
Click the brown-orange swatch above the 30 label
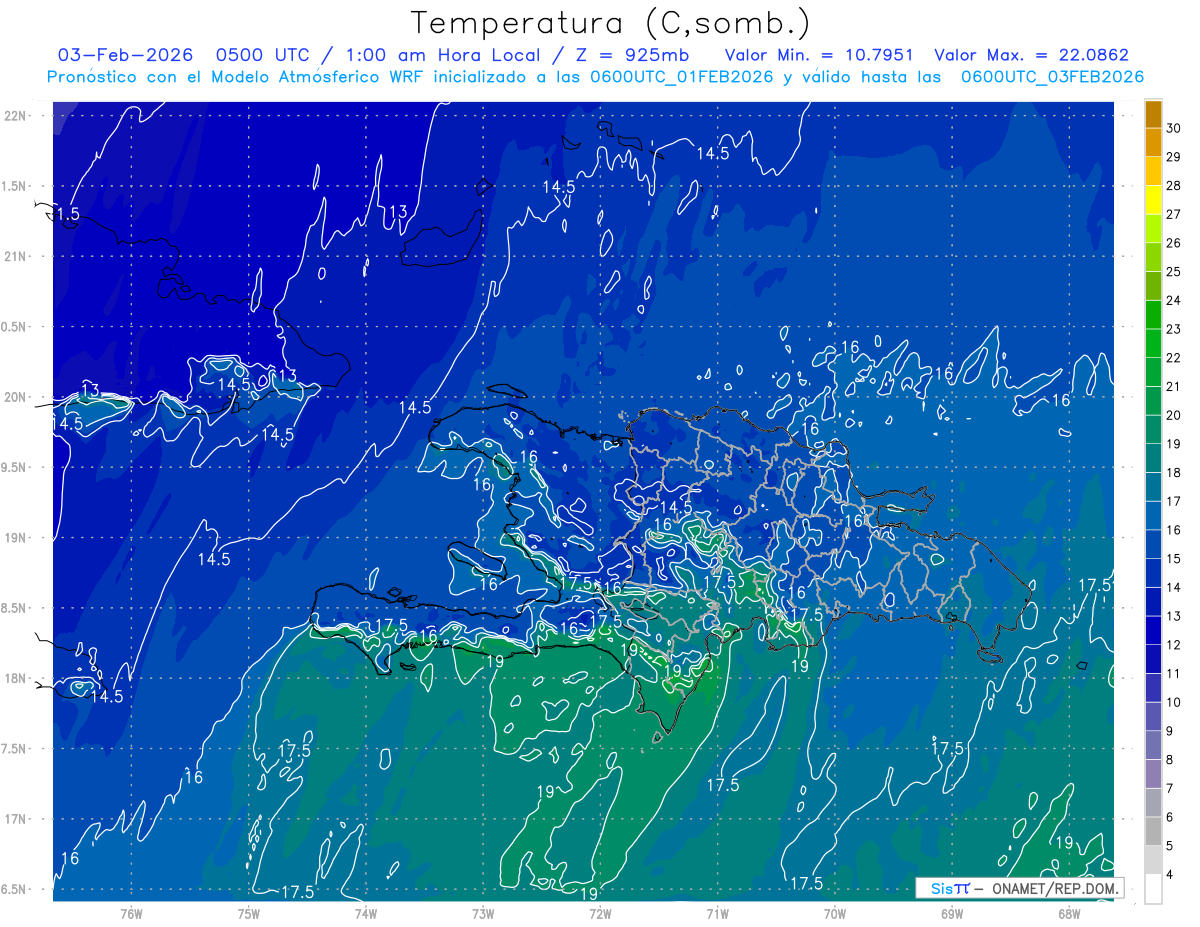(x=1154, y=114)
